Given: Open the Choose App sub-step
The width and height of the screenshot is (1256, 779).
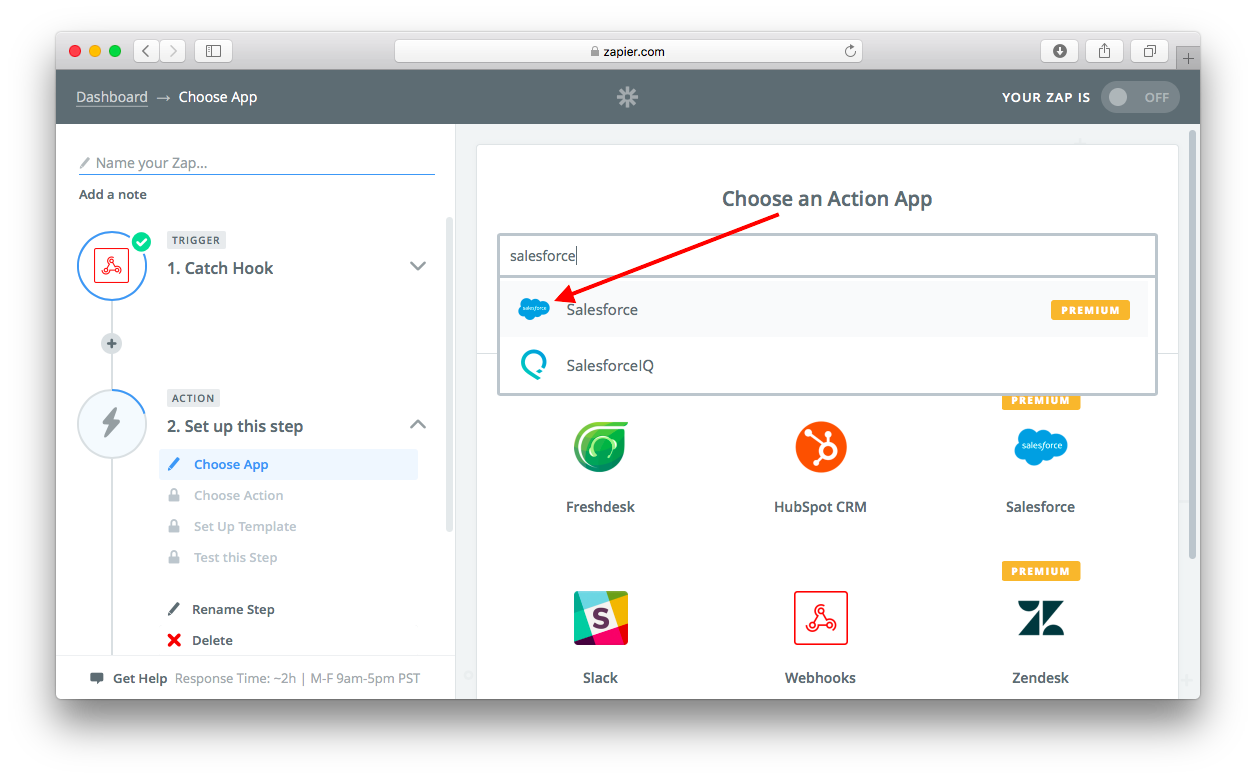Looking at the screenshot, I should [288, 464].
